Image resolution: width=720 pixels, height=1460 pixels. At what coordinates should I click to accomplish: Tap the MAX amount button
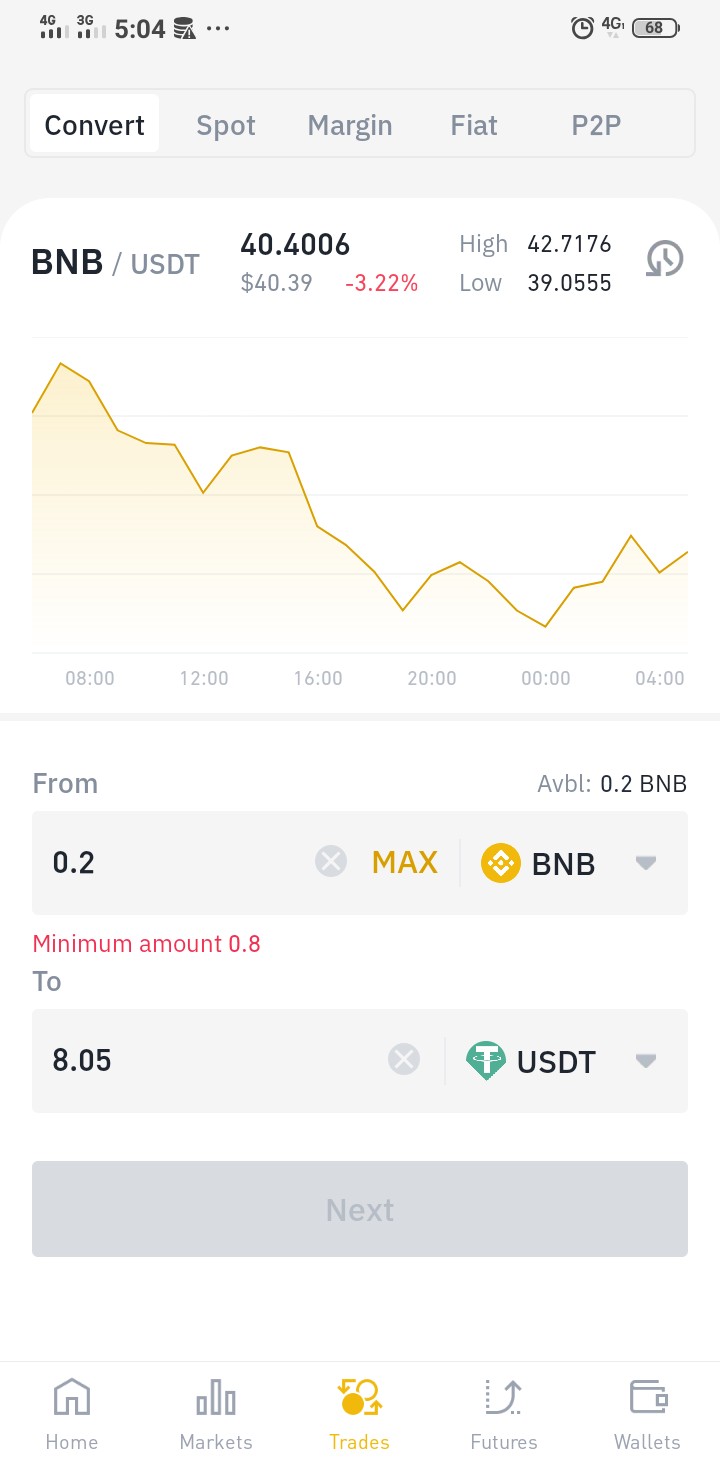tap(405, 862)
